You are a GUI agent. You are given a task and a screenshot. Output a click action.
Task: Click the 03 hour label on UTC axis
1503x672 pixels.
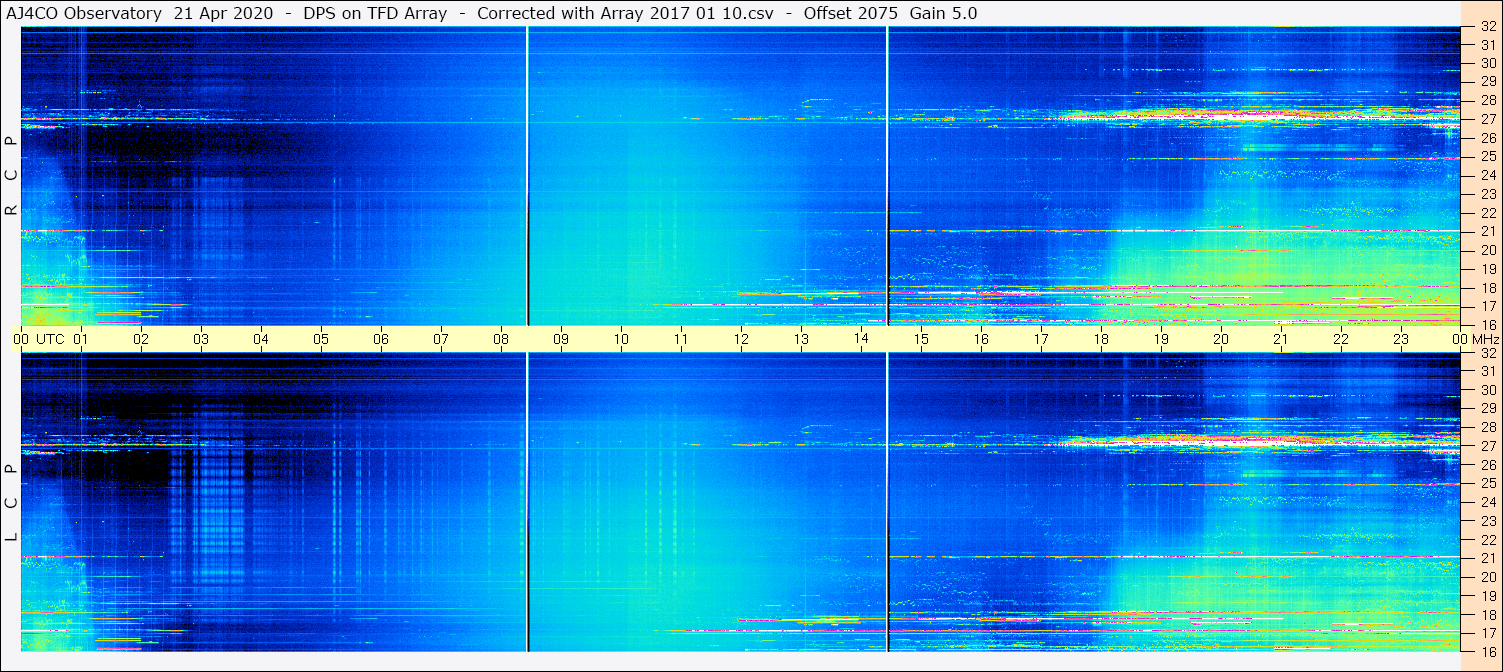pyautogui.click(x=201, y=339)
